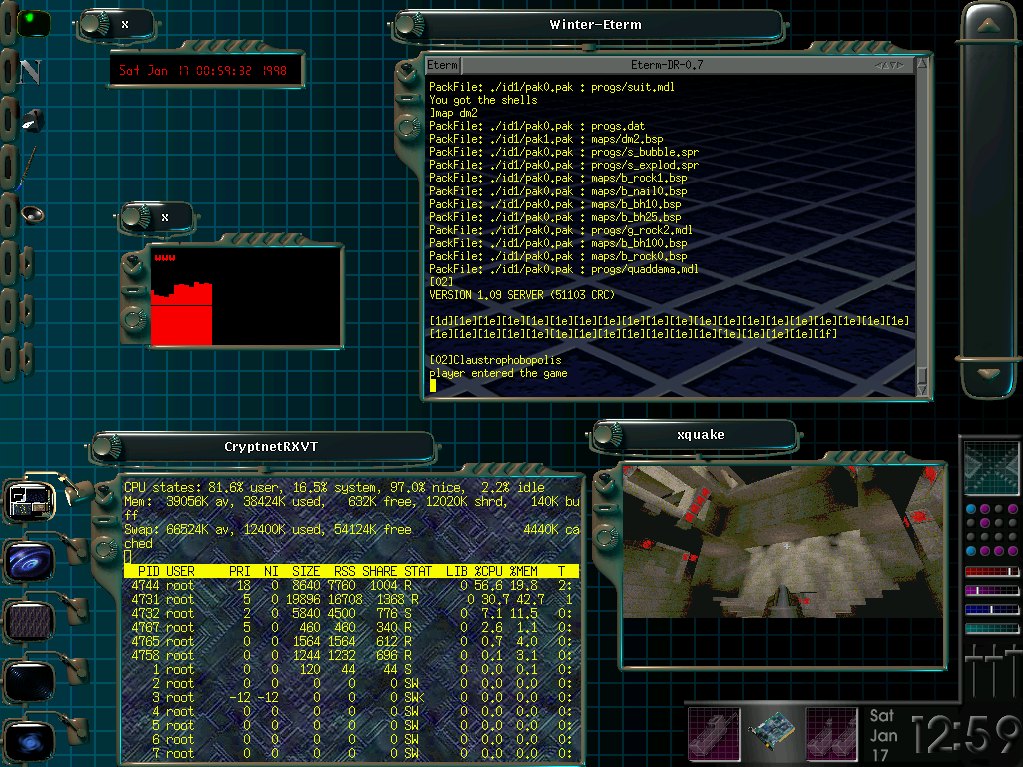Click the '[02]Claustrophobopolis' line in Eterm

pos(495,360)
